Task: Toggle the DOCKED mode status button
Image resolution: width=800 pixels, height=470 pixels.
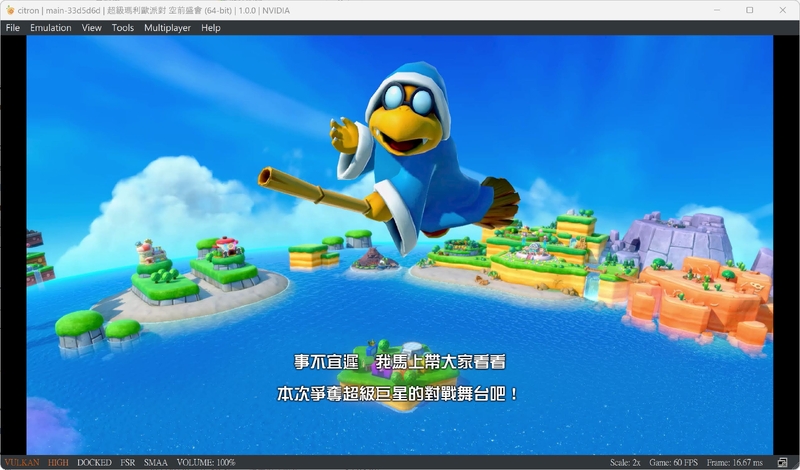Action: [x=94, y=462]
